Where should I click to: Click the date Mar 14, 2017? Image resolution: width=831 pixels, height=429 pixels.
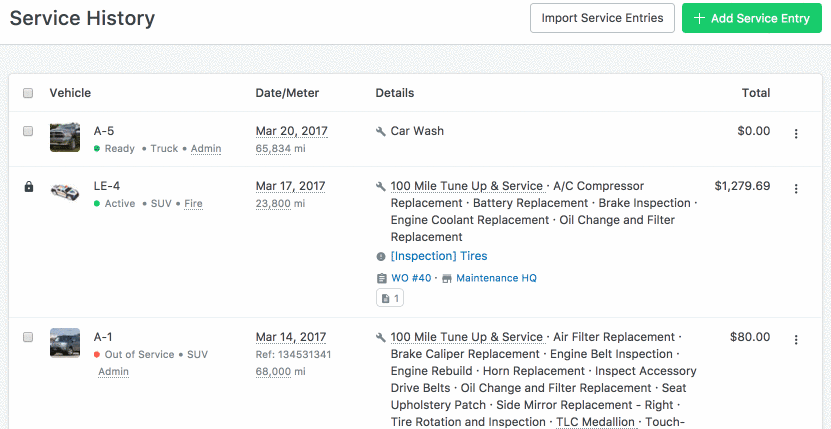click(x=291, y=337)
